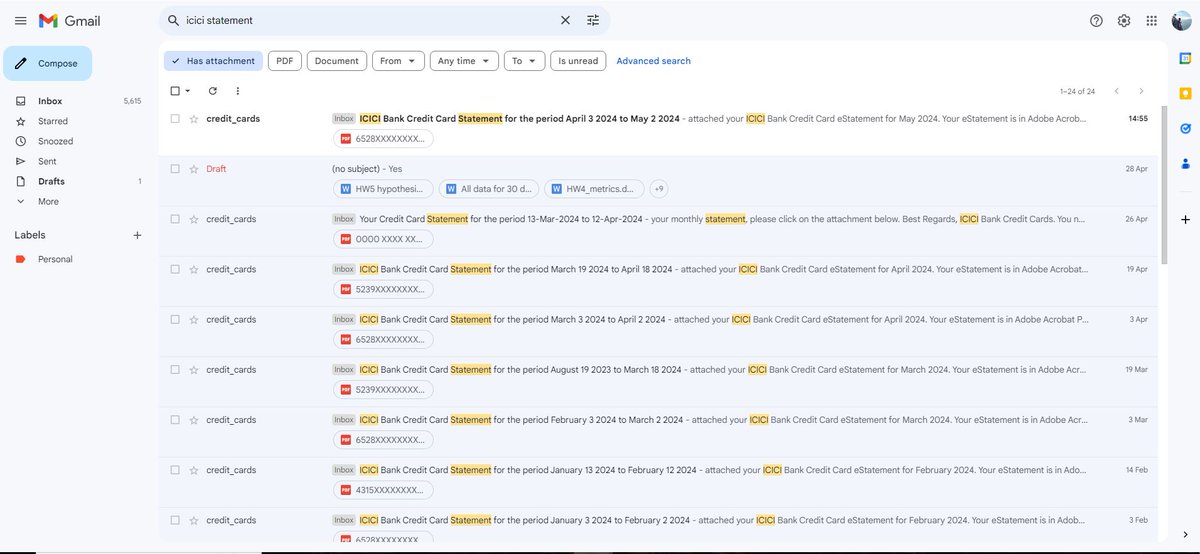Open the Inbox folder
Image resolution: width=1200 pixels, height=554 pixels.
point(50,101)
